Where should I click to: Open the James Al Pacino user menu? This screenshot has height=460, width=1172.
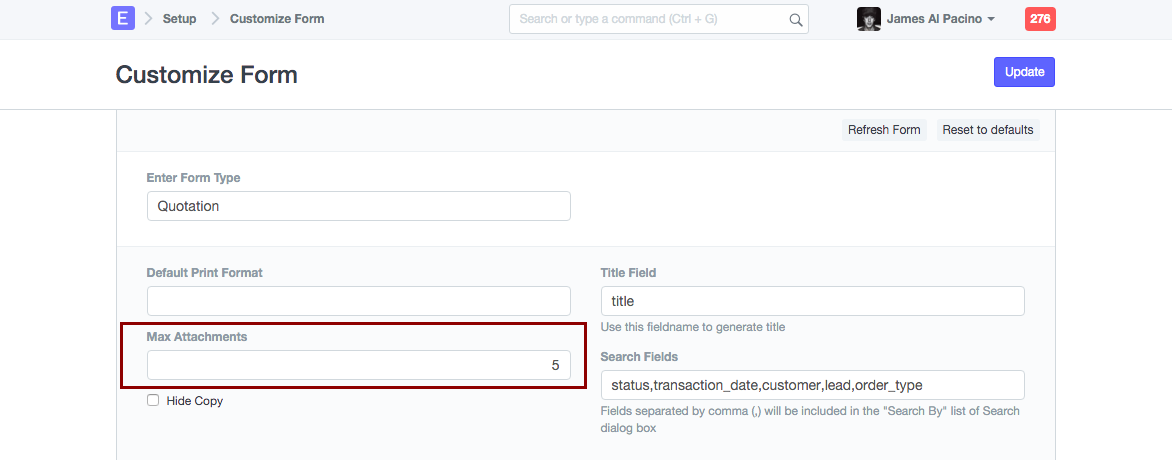(938, 19)
